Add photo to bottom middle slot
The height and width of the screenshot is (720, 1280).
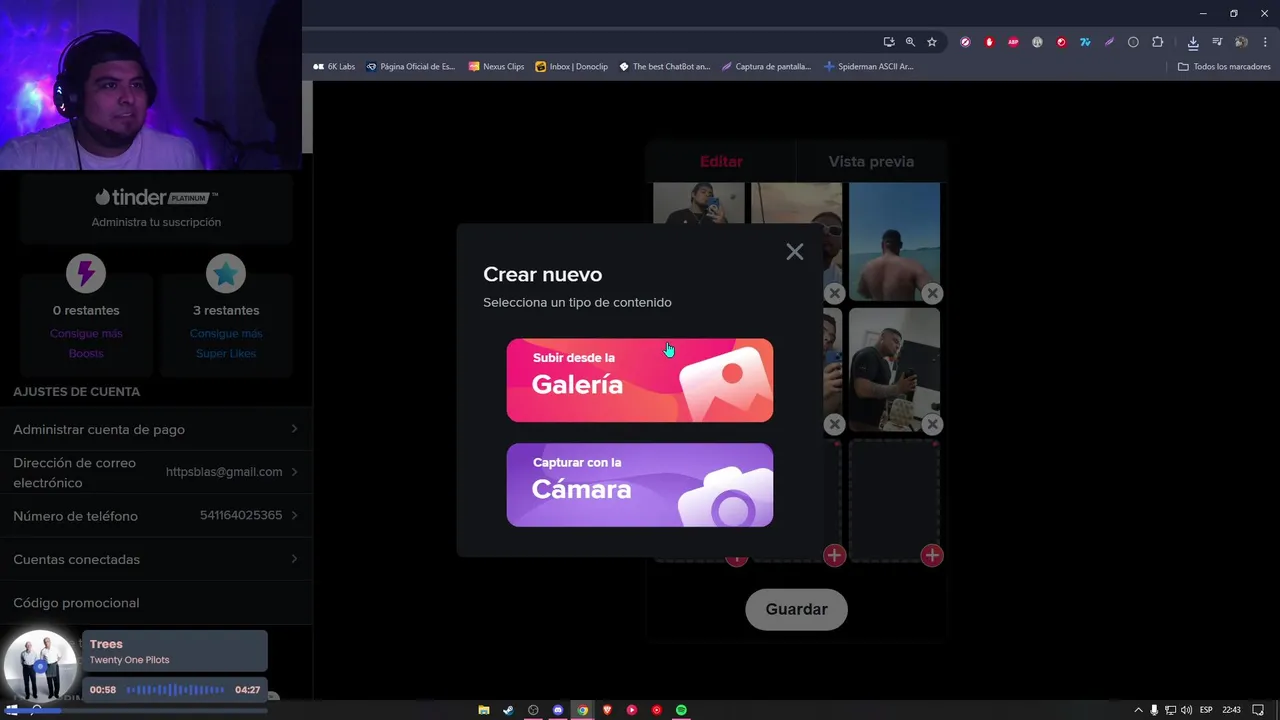point(834,555)
